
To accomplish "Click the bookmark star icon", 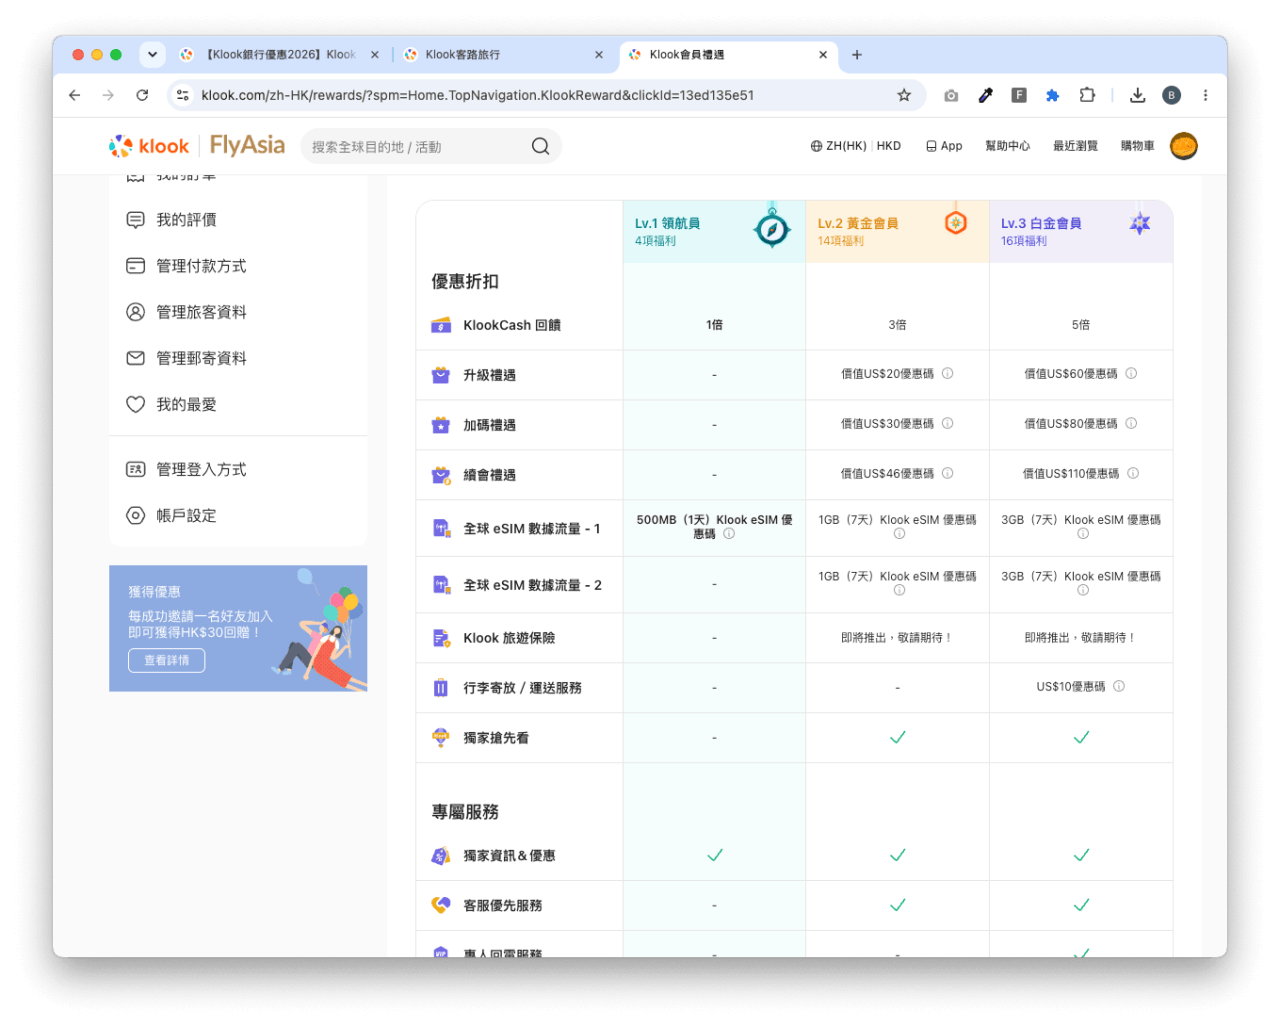I will [904, 95].
